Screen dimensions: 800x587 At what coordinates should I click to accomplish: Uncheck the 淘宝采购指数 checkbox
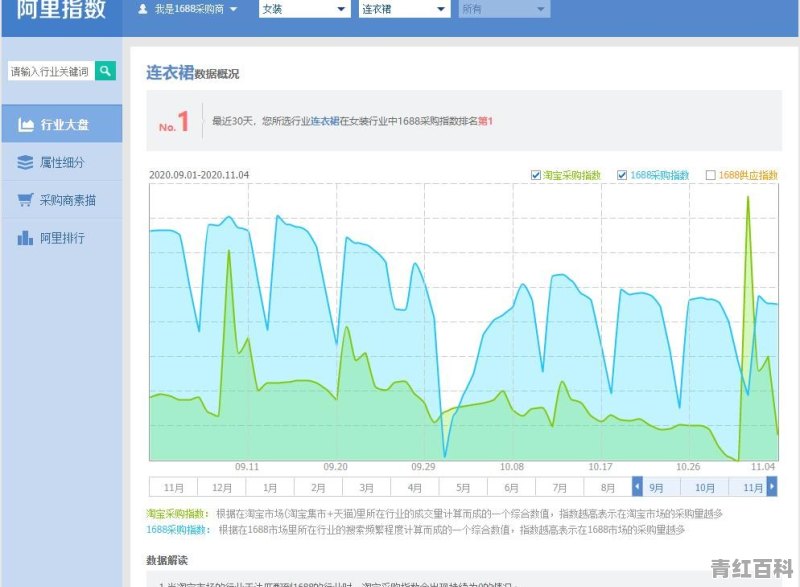536,175
